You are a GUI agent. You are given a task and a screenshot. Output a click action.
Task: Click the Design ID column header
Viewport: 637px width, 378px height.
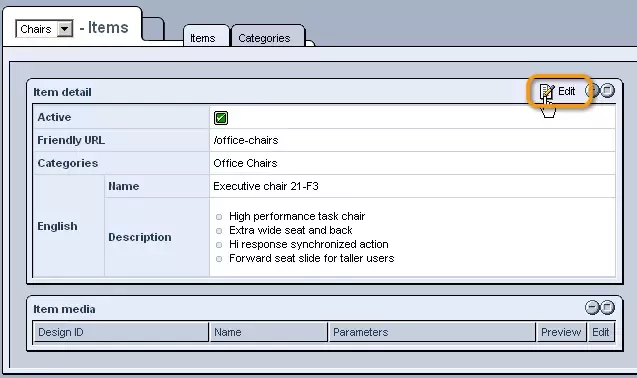pos(121,332)
